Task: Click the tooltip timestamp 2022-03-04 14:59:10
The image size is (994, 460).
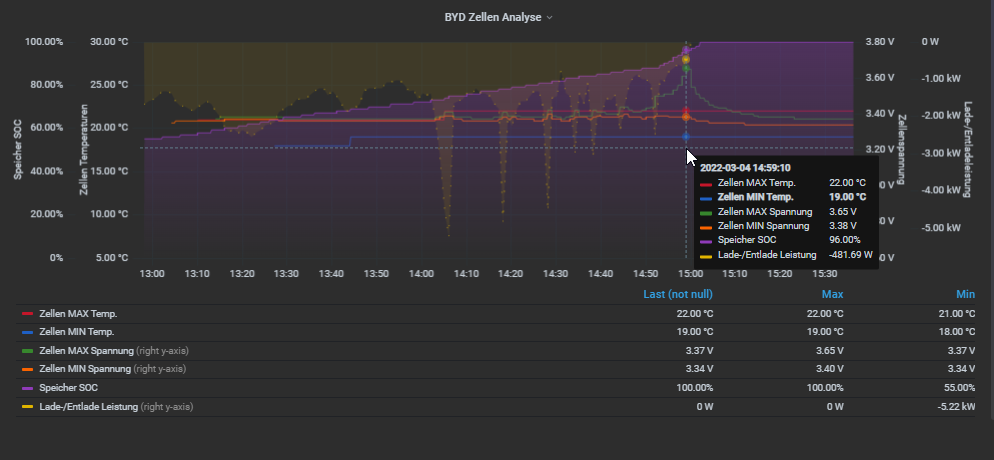Action: [x=745, y=168]
